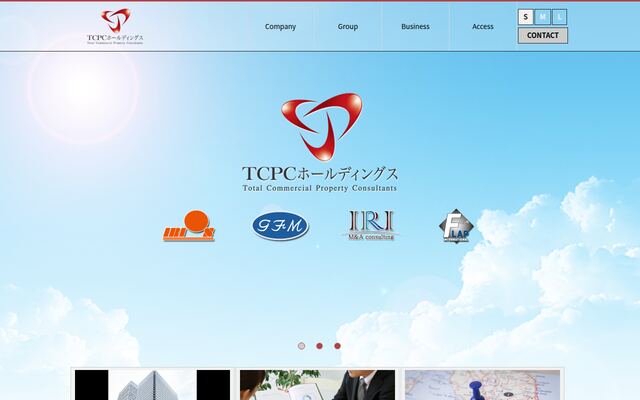Click the large TCPC Holdings center logo
This screenshot has width=640, height=400.
[320, 142]
